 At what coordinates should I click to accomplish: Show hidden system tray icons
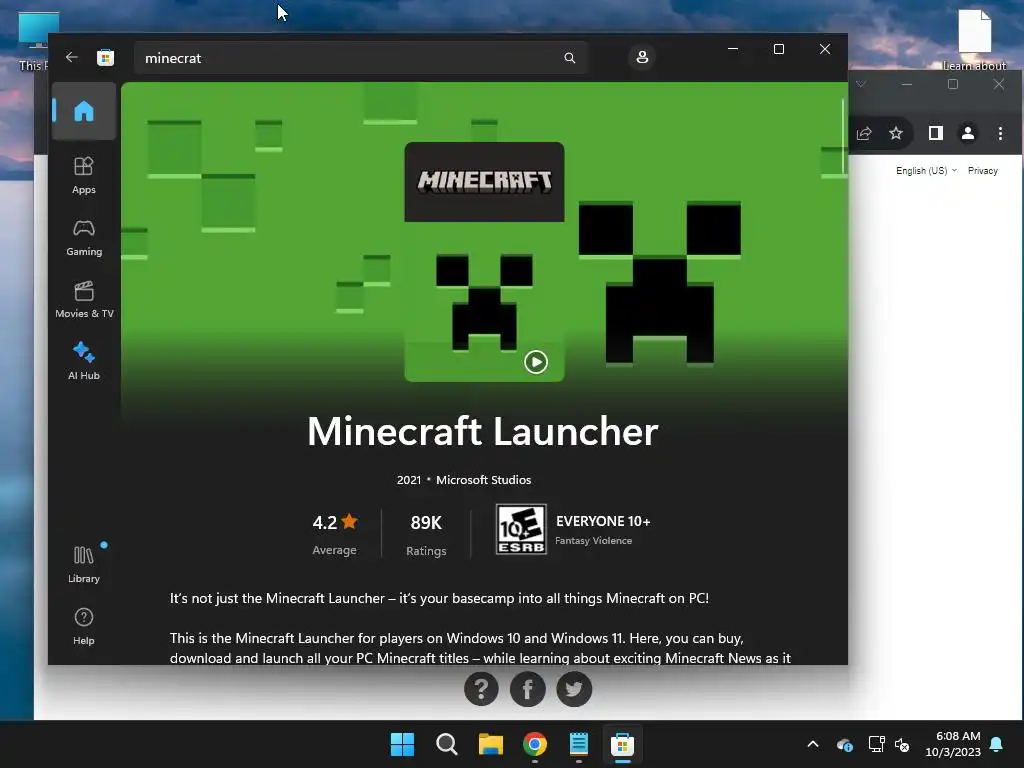tap(813, 744)
